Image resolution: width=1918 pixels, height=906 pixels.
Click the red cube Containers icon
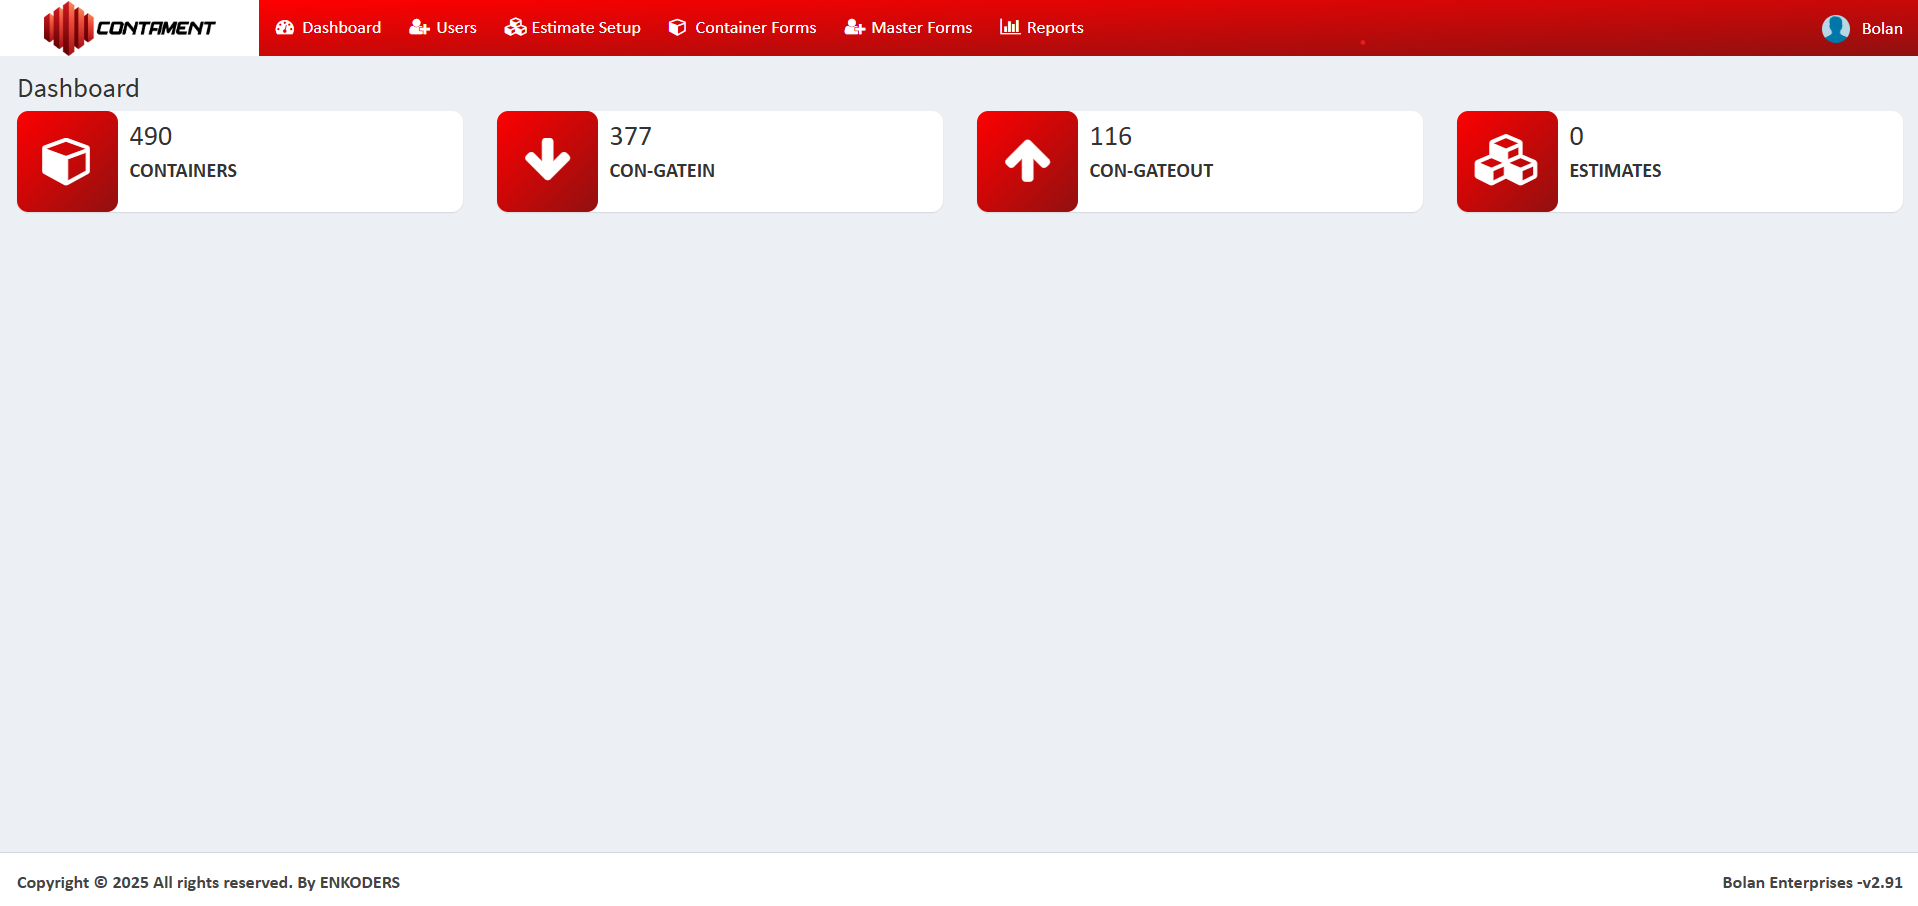click(67, 161)
